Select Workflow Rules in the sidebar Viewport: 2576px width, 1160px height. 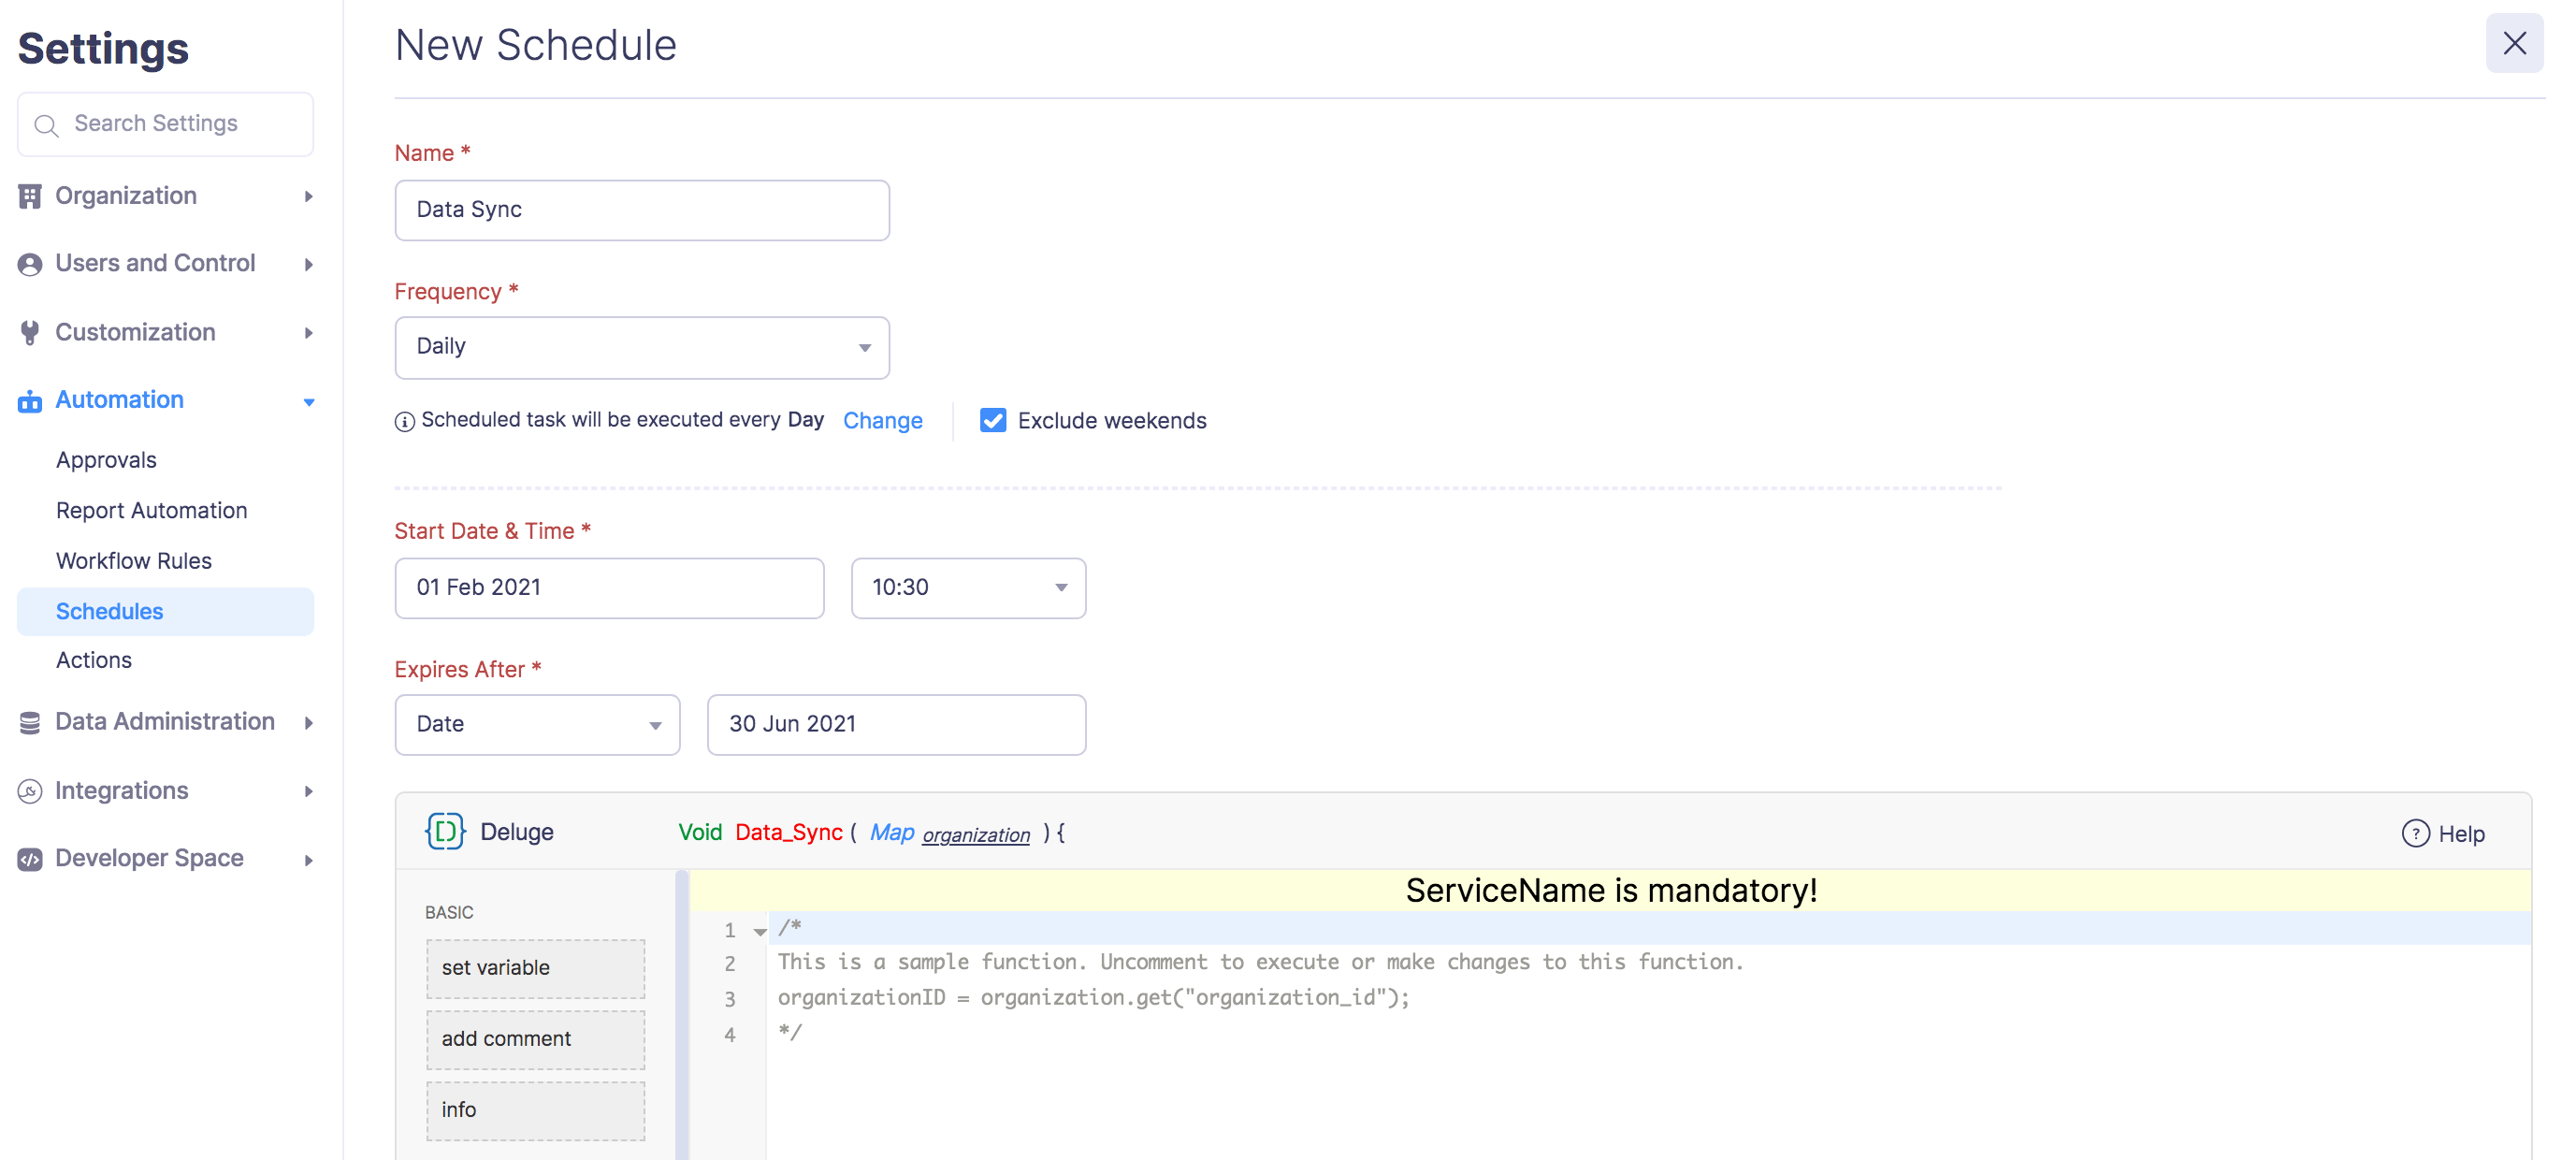(x=133, y=560)
